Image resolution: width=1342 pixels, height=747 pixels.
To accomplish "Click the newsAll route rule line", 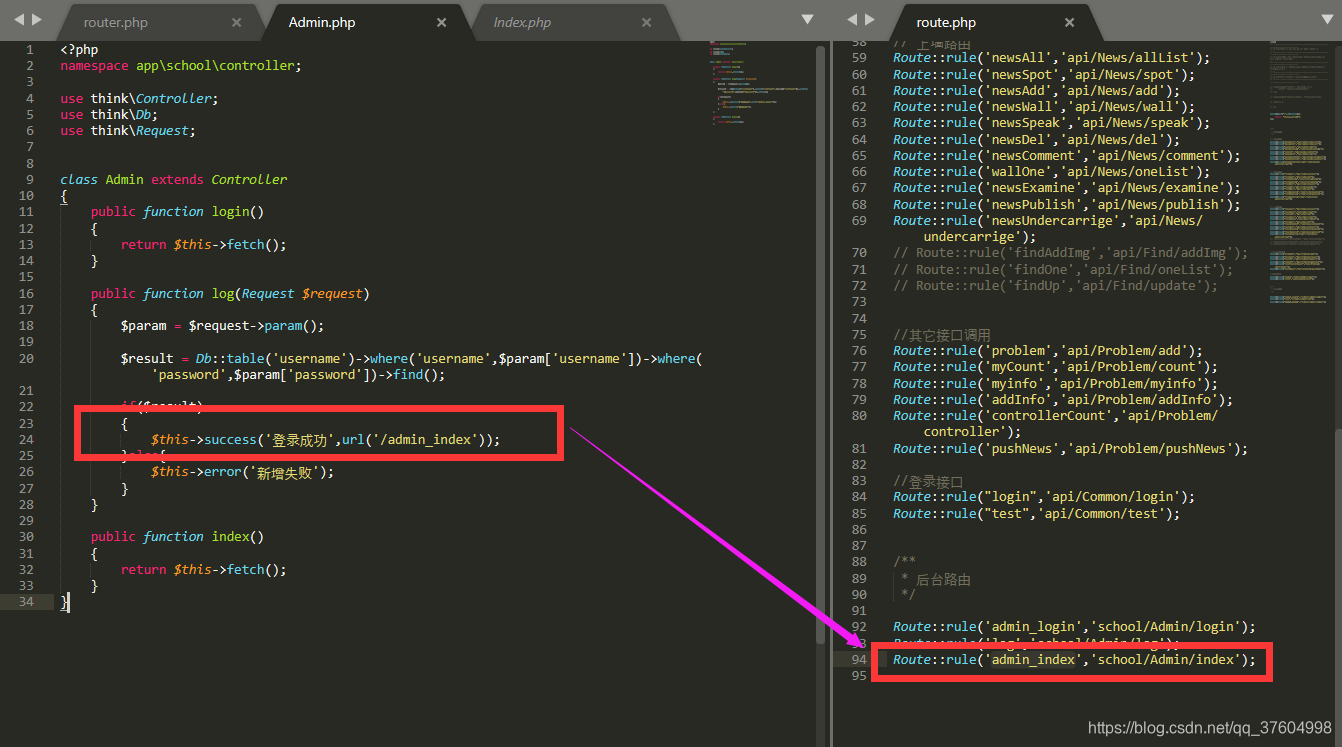I will pyautogui.click(x=1051, y=58).
